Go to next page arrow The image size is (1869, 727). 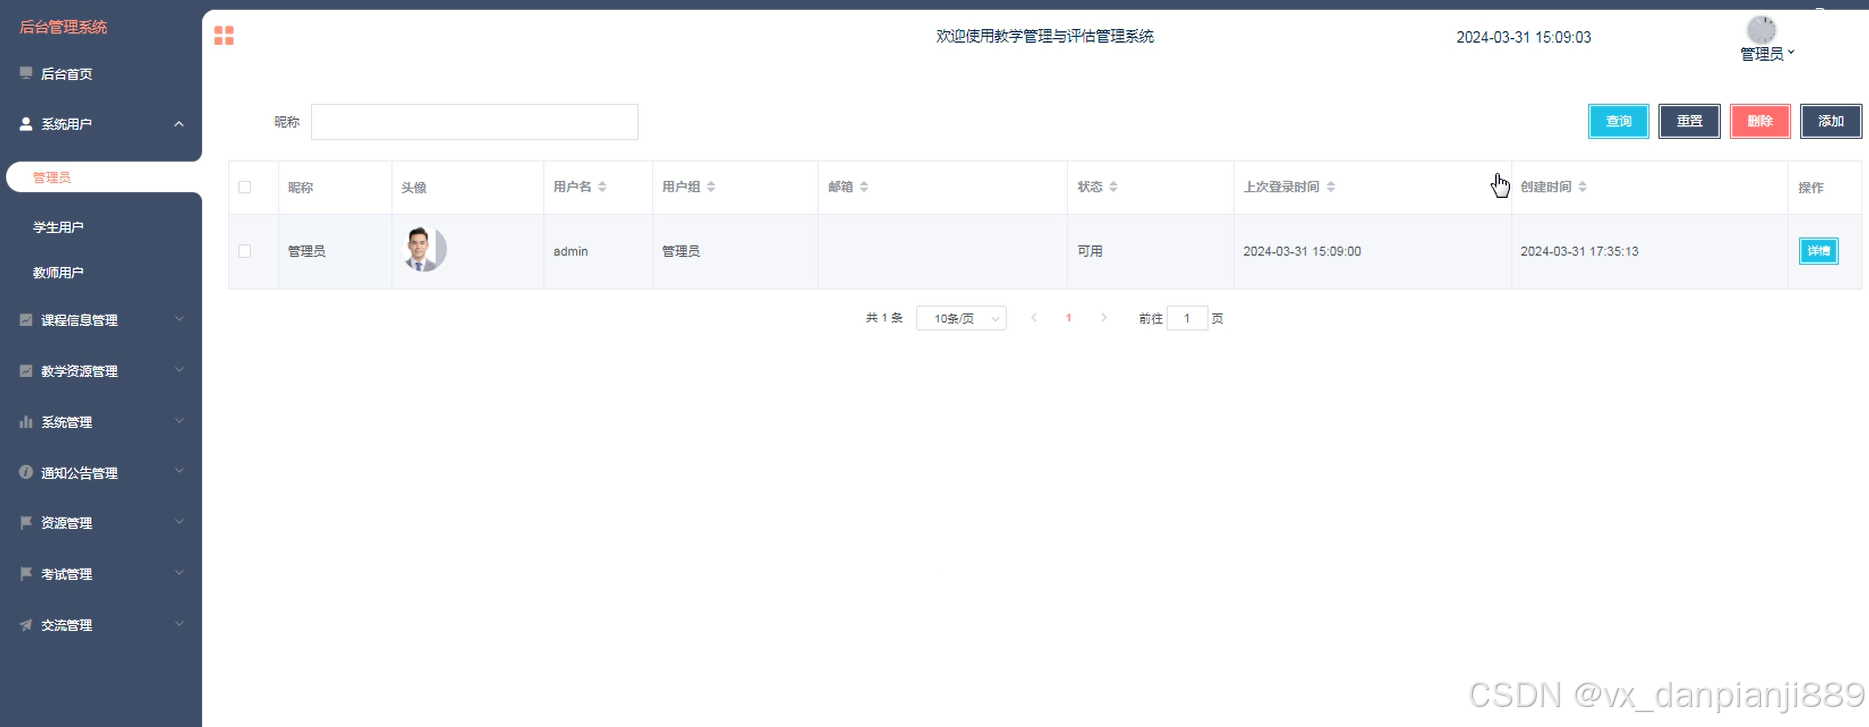tap(1104, 318)
